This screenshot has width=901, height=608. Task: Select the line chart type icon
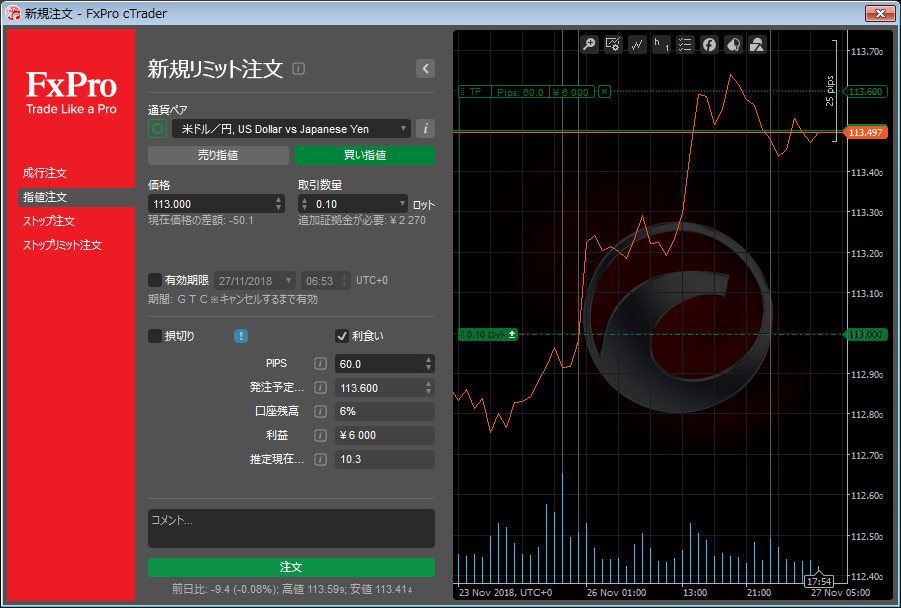637,44
